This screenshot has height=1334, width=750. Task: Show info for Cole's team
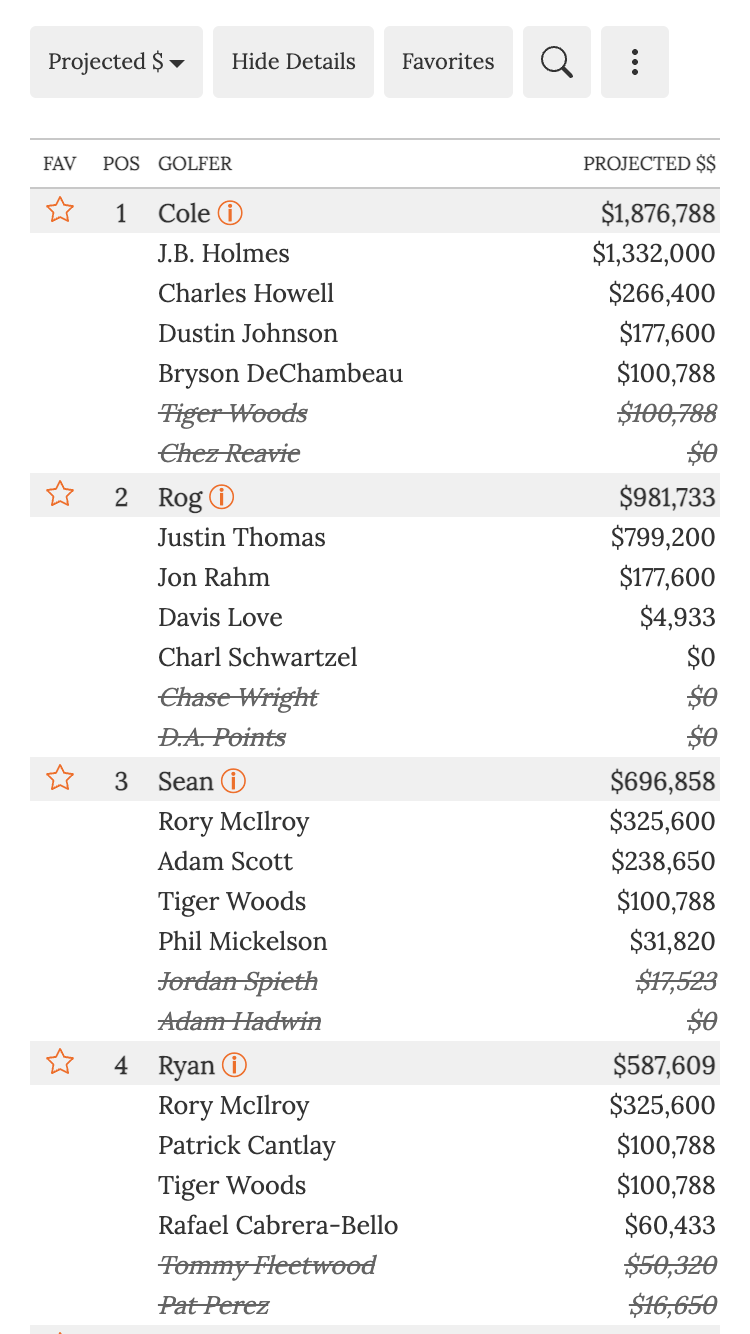[x=231, y=213]
